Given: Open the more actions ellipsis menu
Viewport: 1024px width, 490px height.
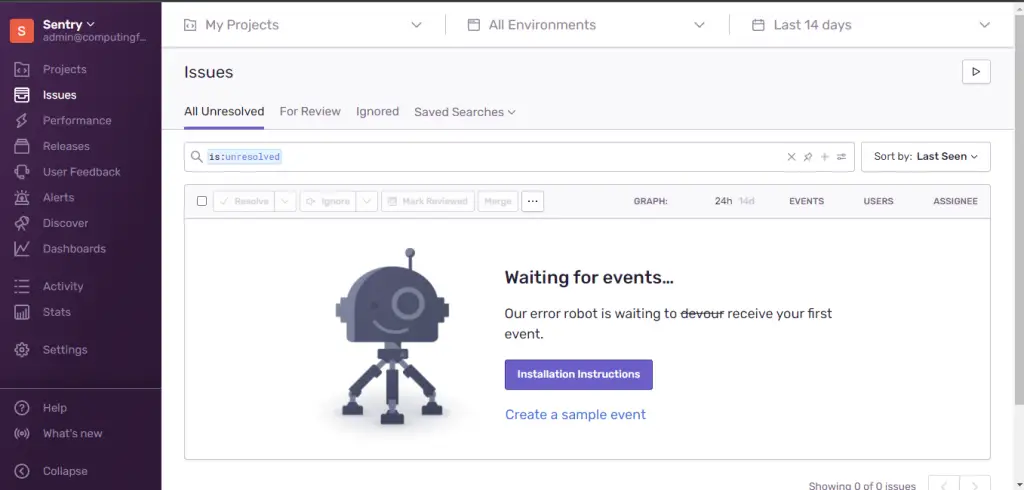Looking at the screenshot, I should pyautogui.click(x=532, y=201).
